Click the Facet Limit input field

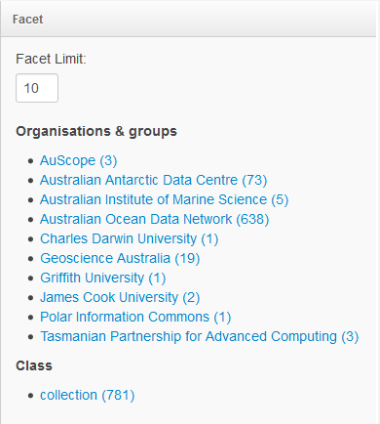[x=37, y=88]
